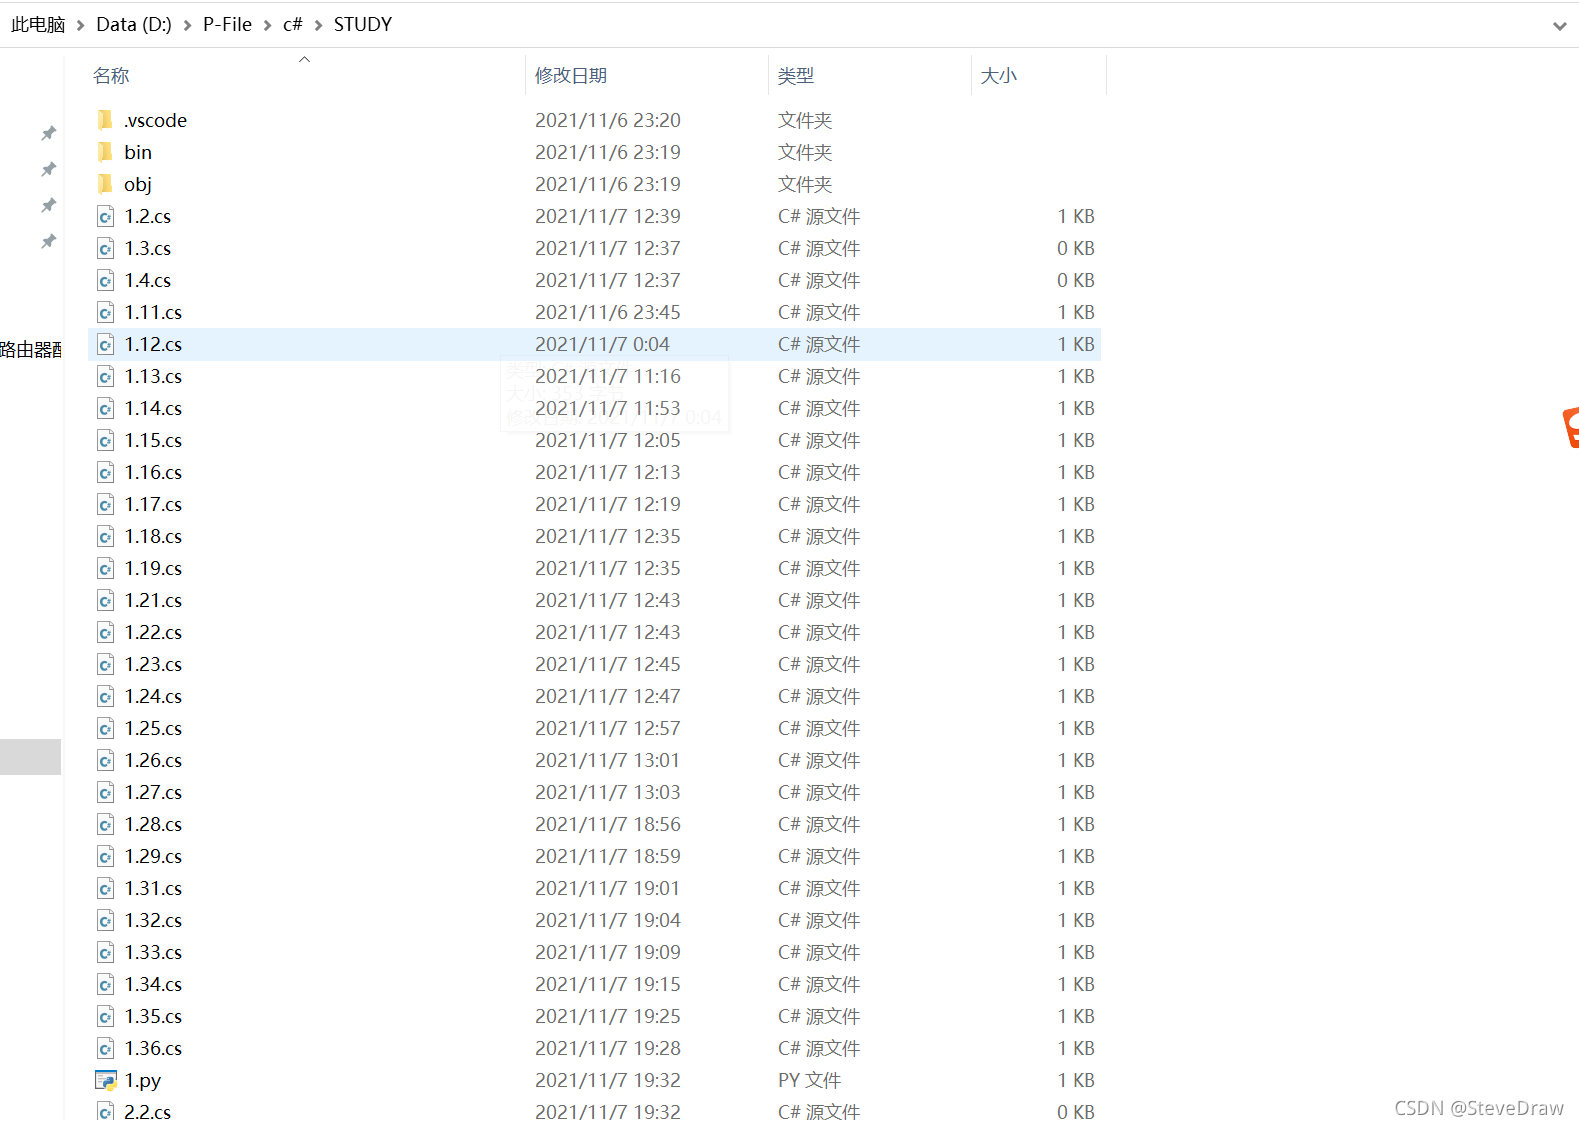
Task: Click the C# file icon for 1.24.cs
Action: pyautogui.click(x=105, y=696)
